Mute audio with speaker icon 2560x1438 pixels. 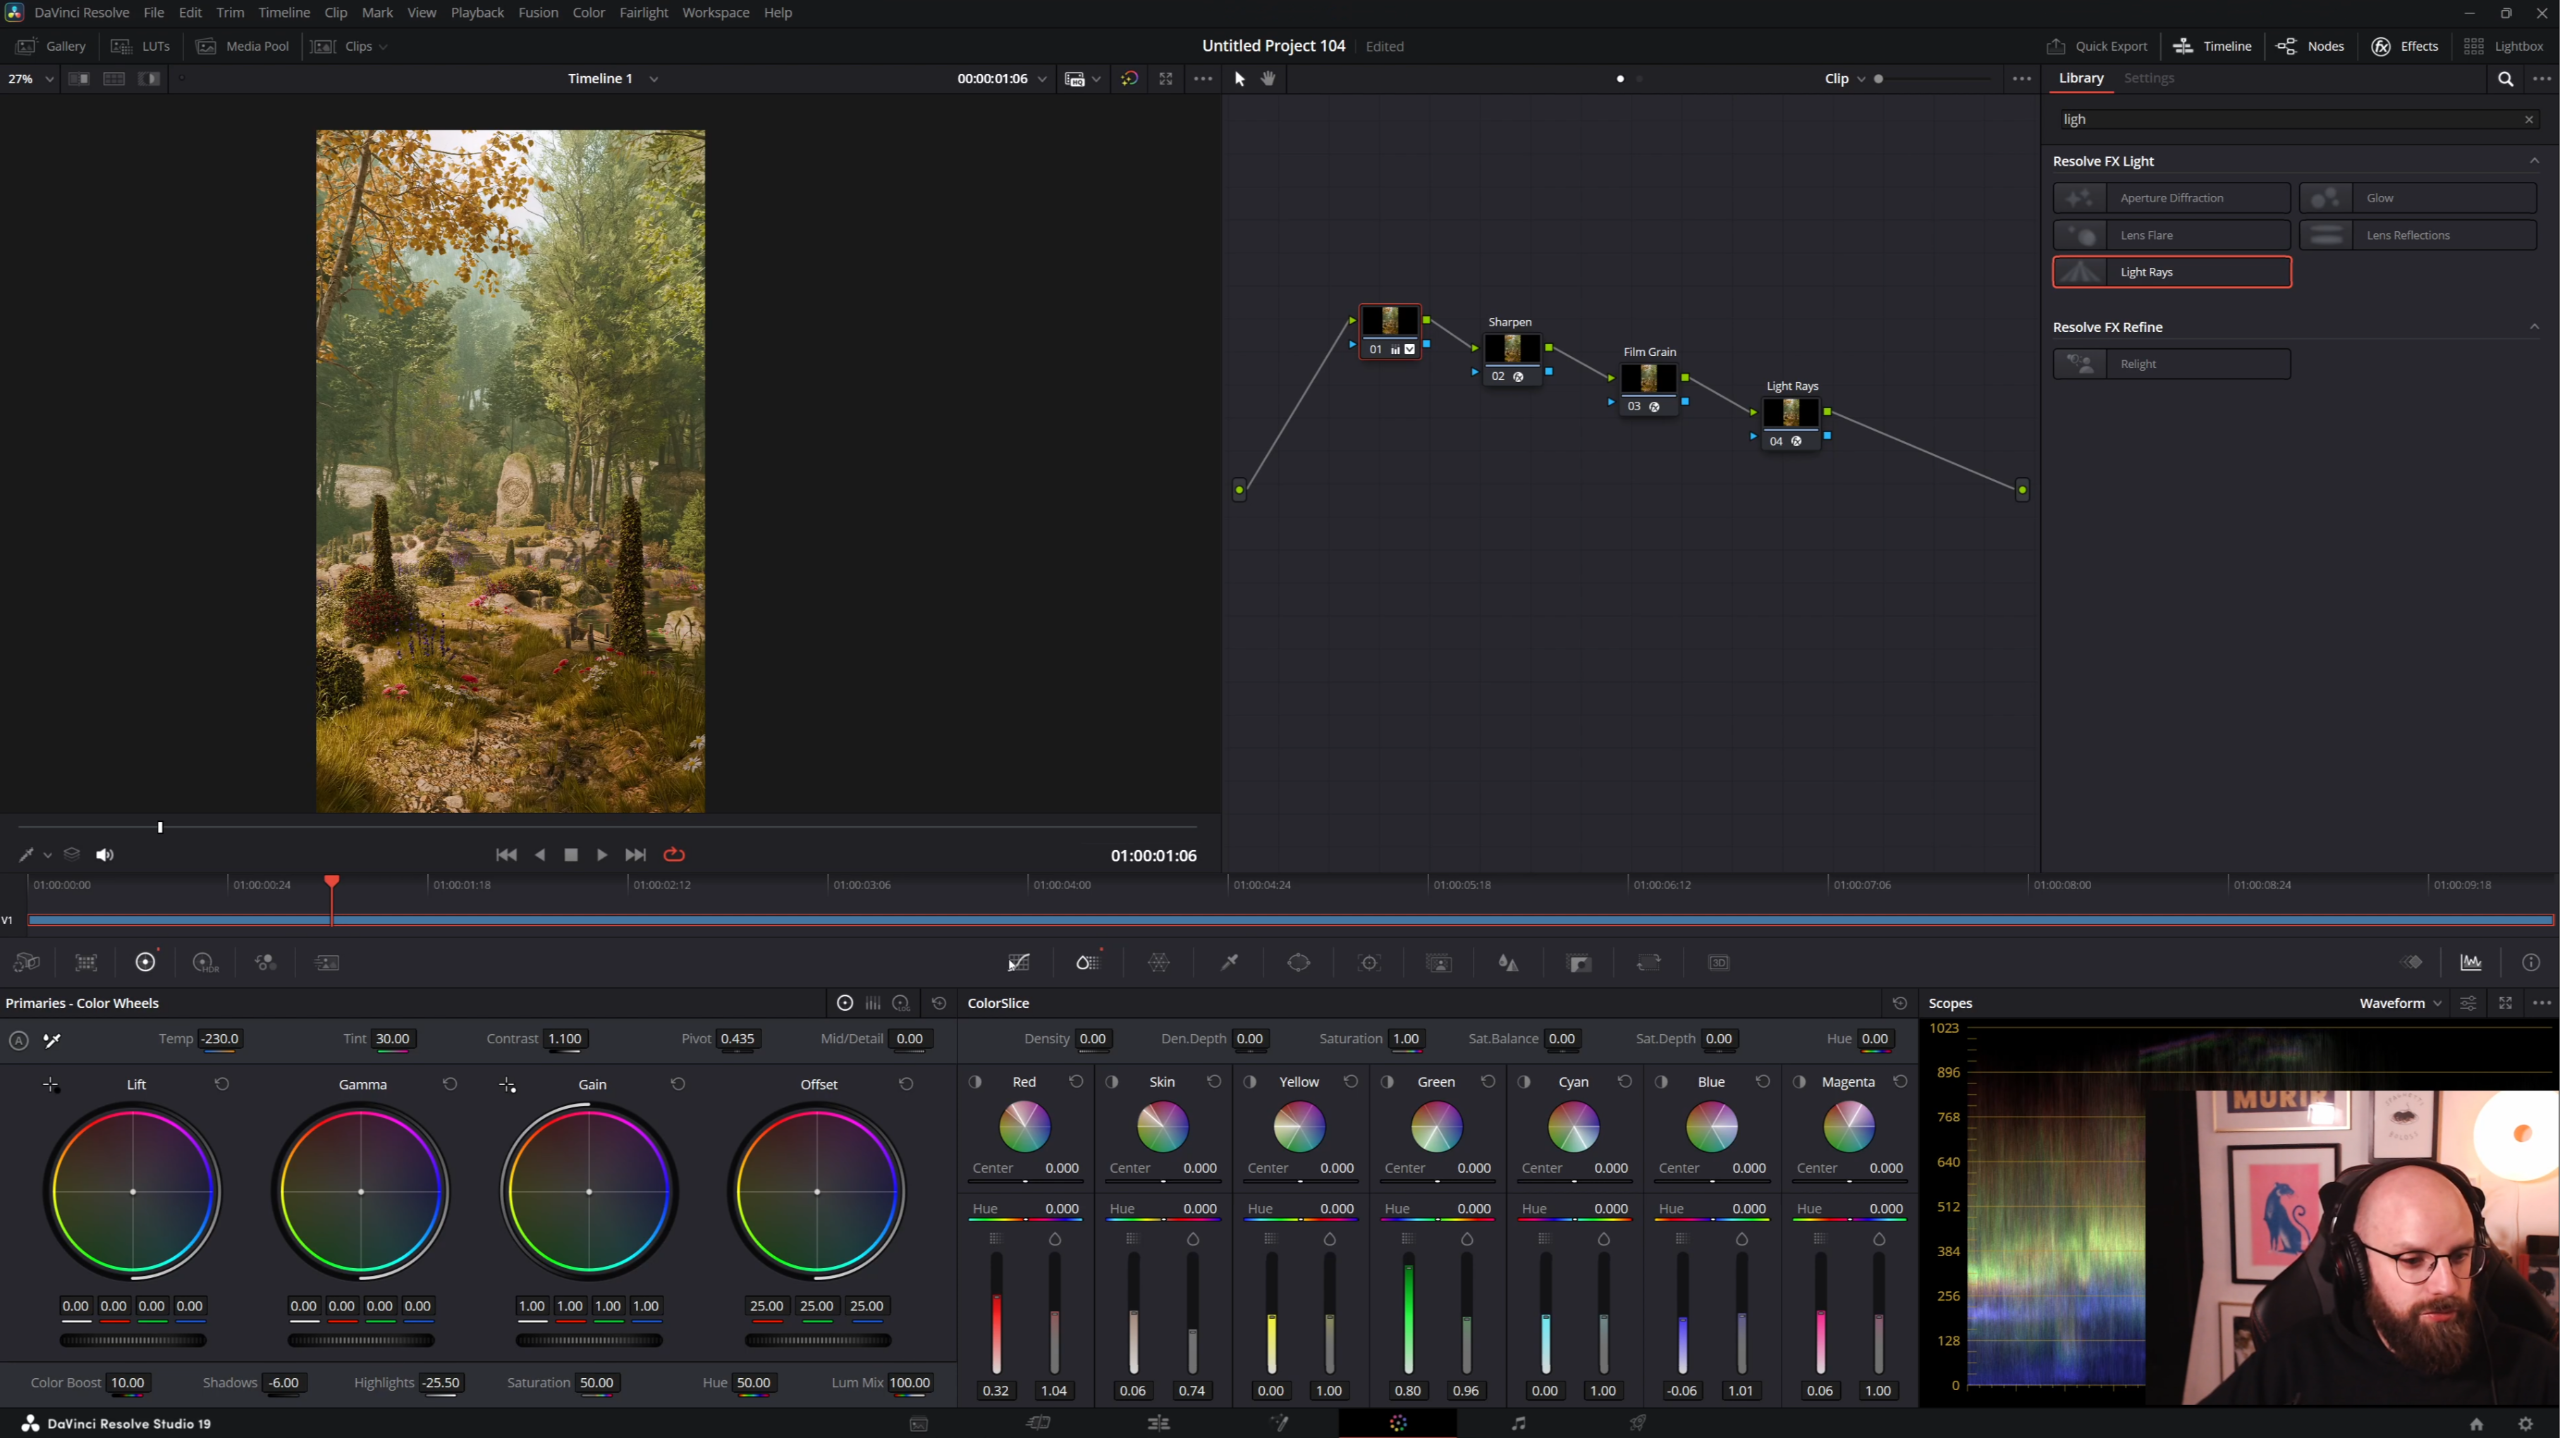[x=104, y=854]
